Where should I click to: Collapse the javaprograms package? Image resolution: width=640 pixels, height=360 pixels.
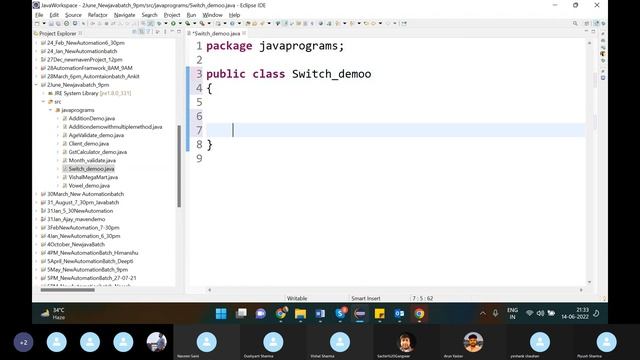pos(51,110)
